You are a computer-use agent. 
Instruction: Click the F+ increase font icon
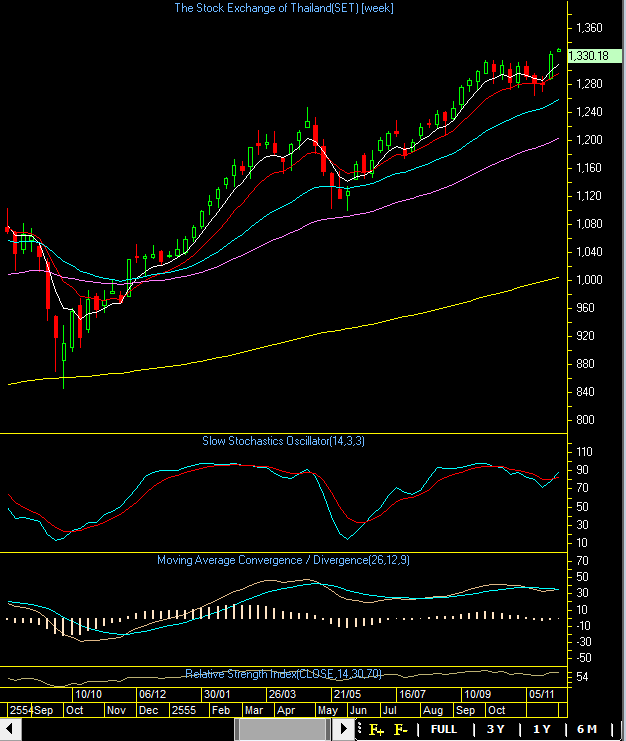[377, 730]
